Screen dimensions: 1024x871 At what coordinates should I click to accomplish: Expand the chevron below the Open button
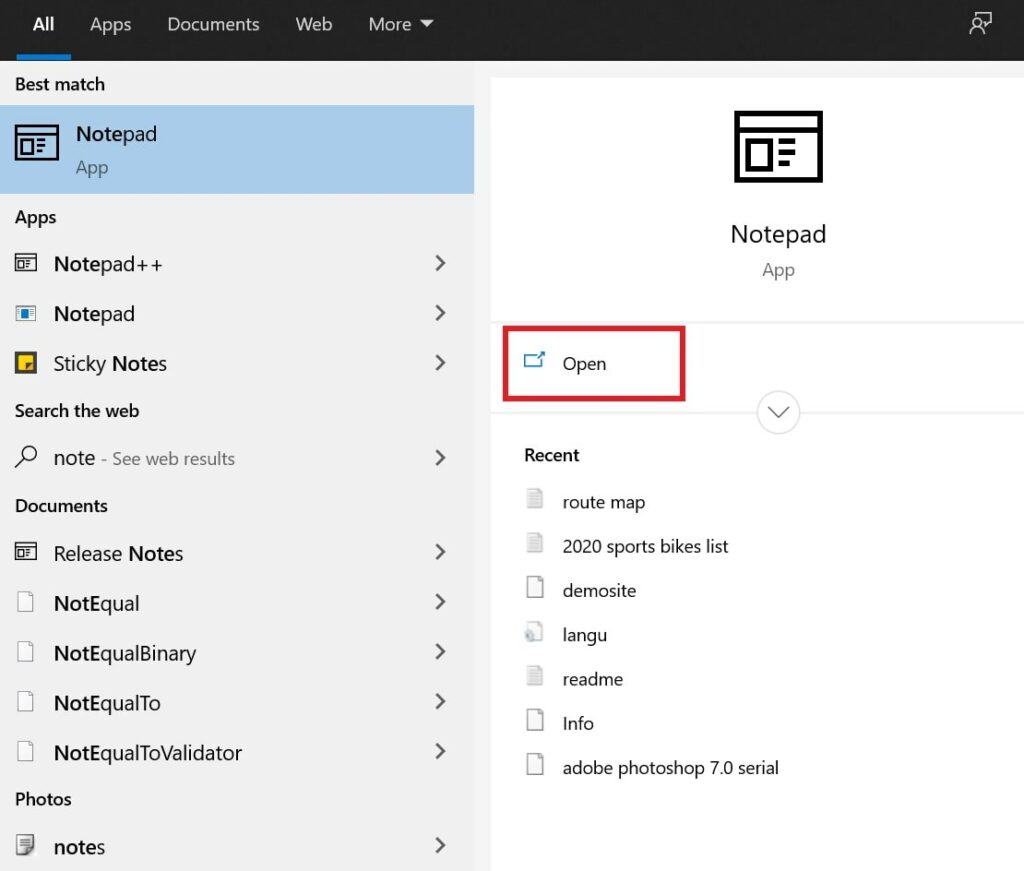pyautogui.click(x=778, y=412)
